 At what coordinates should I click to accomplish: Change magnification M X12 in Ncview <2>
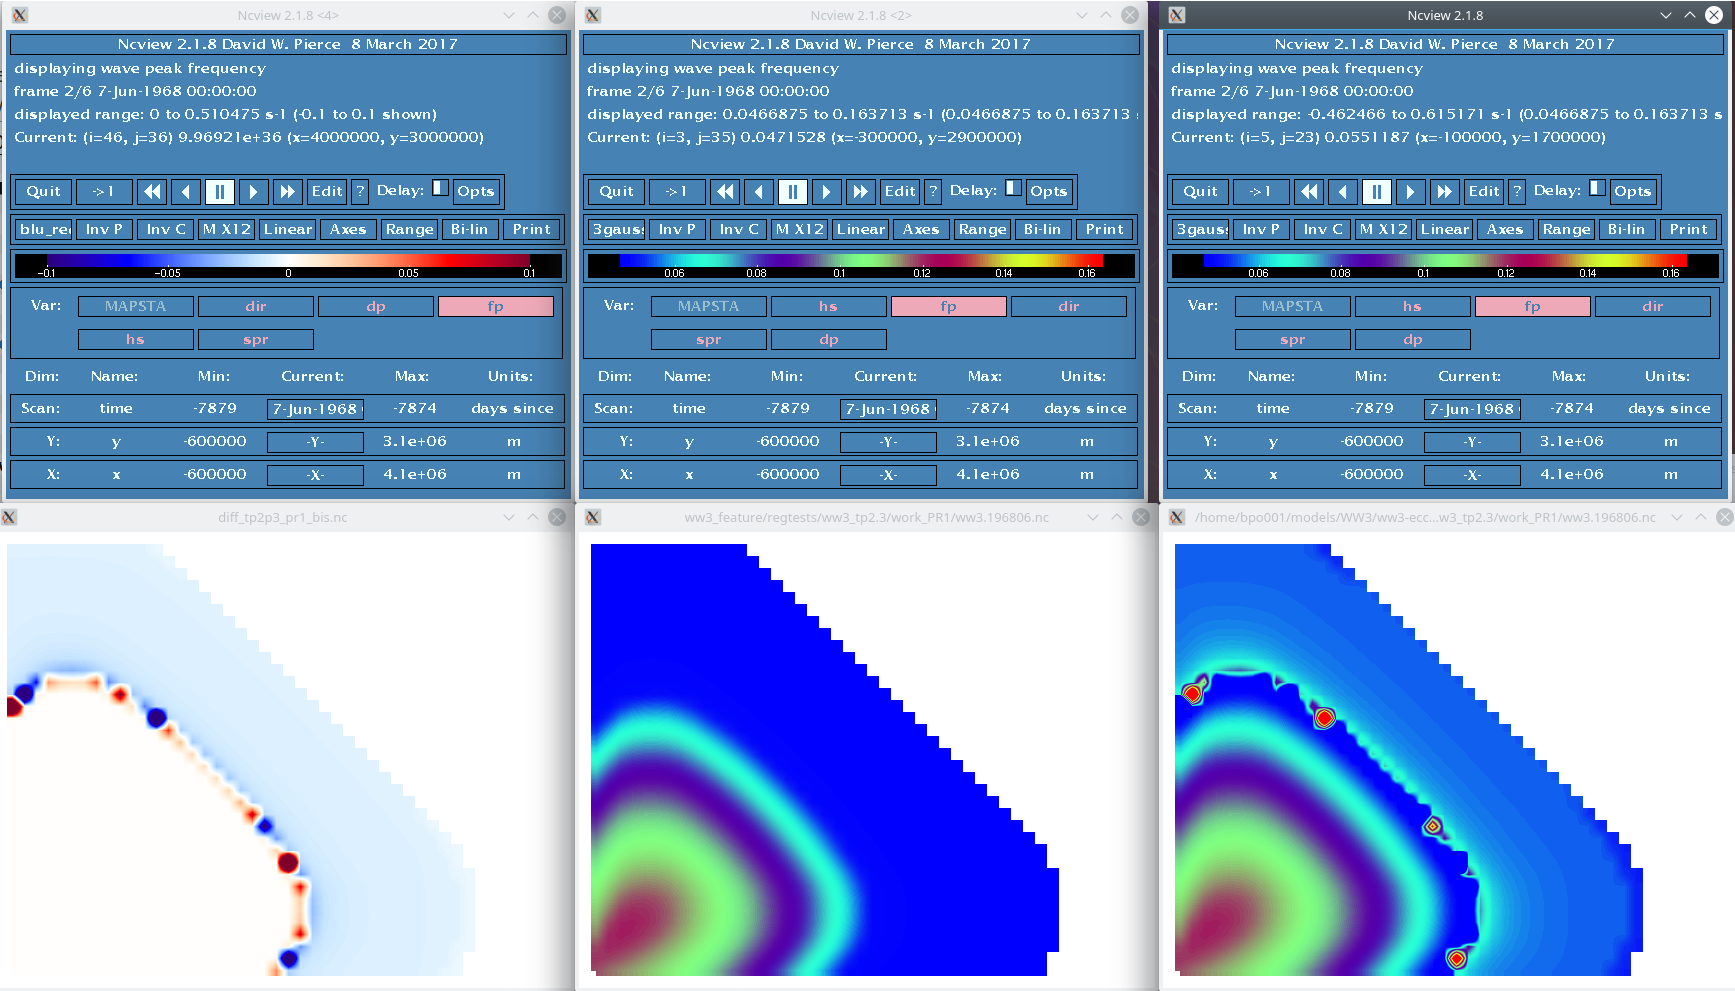coord(800,229)
